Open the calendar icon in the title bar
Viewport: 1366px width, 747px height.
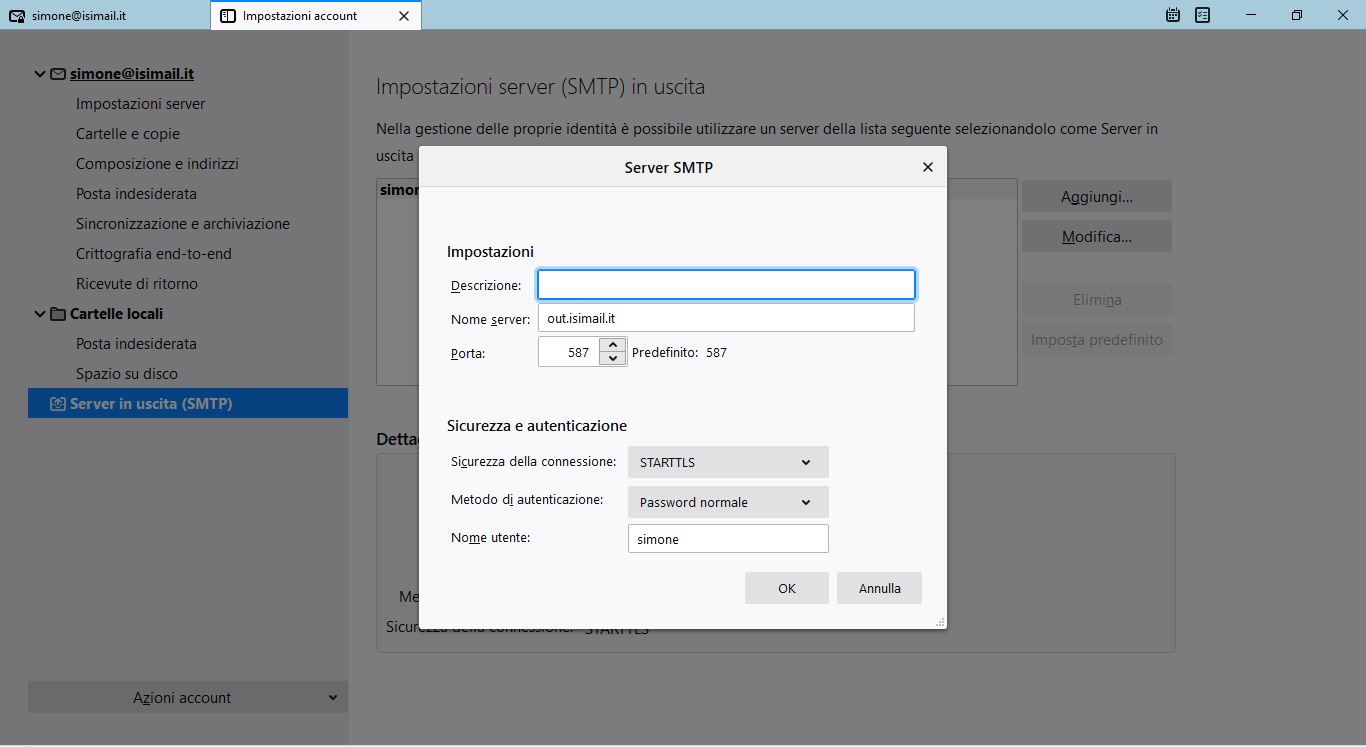pos(1173,15)
